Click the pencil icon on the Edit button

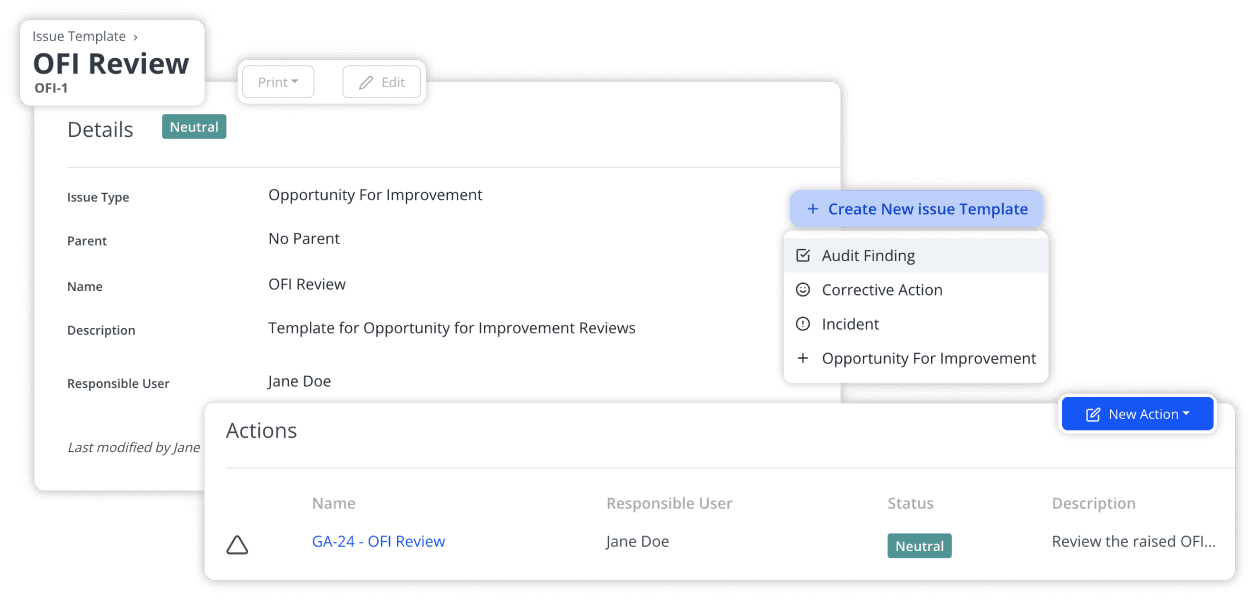365,82
